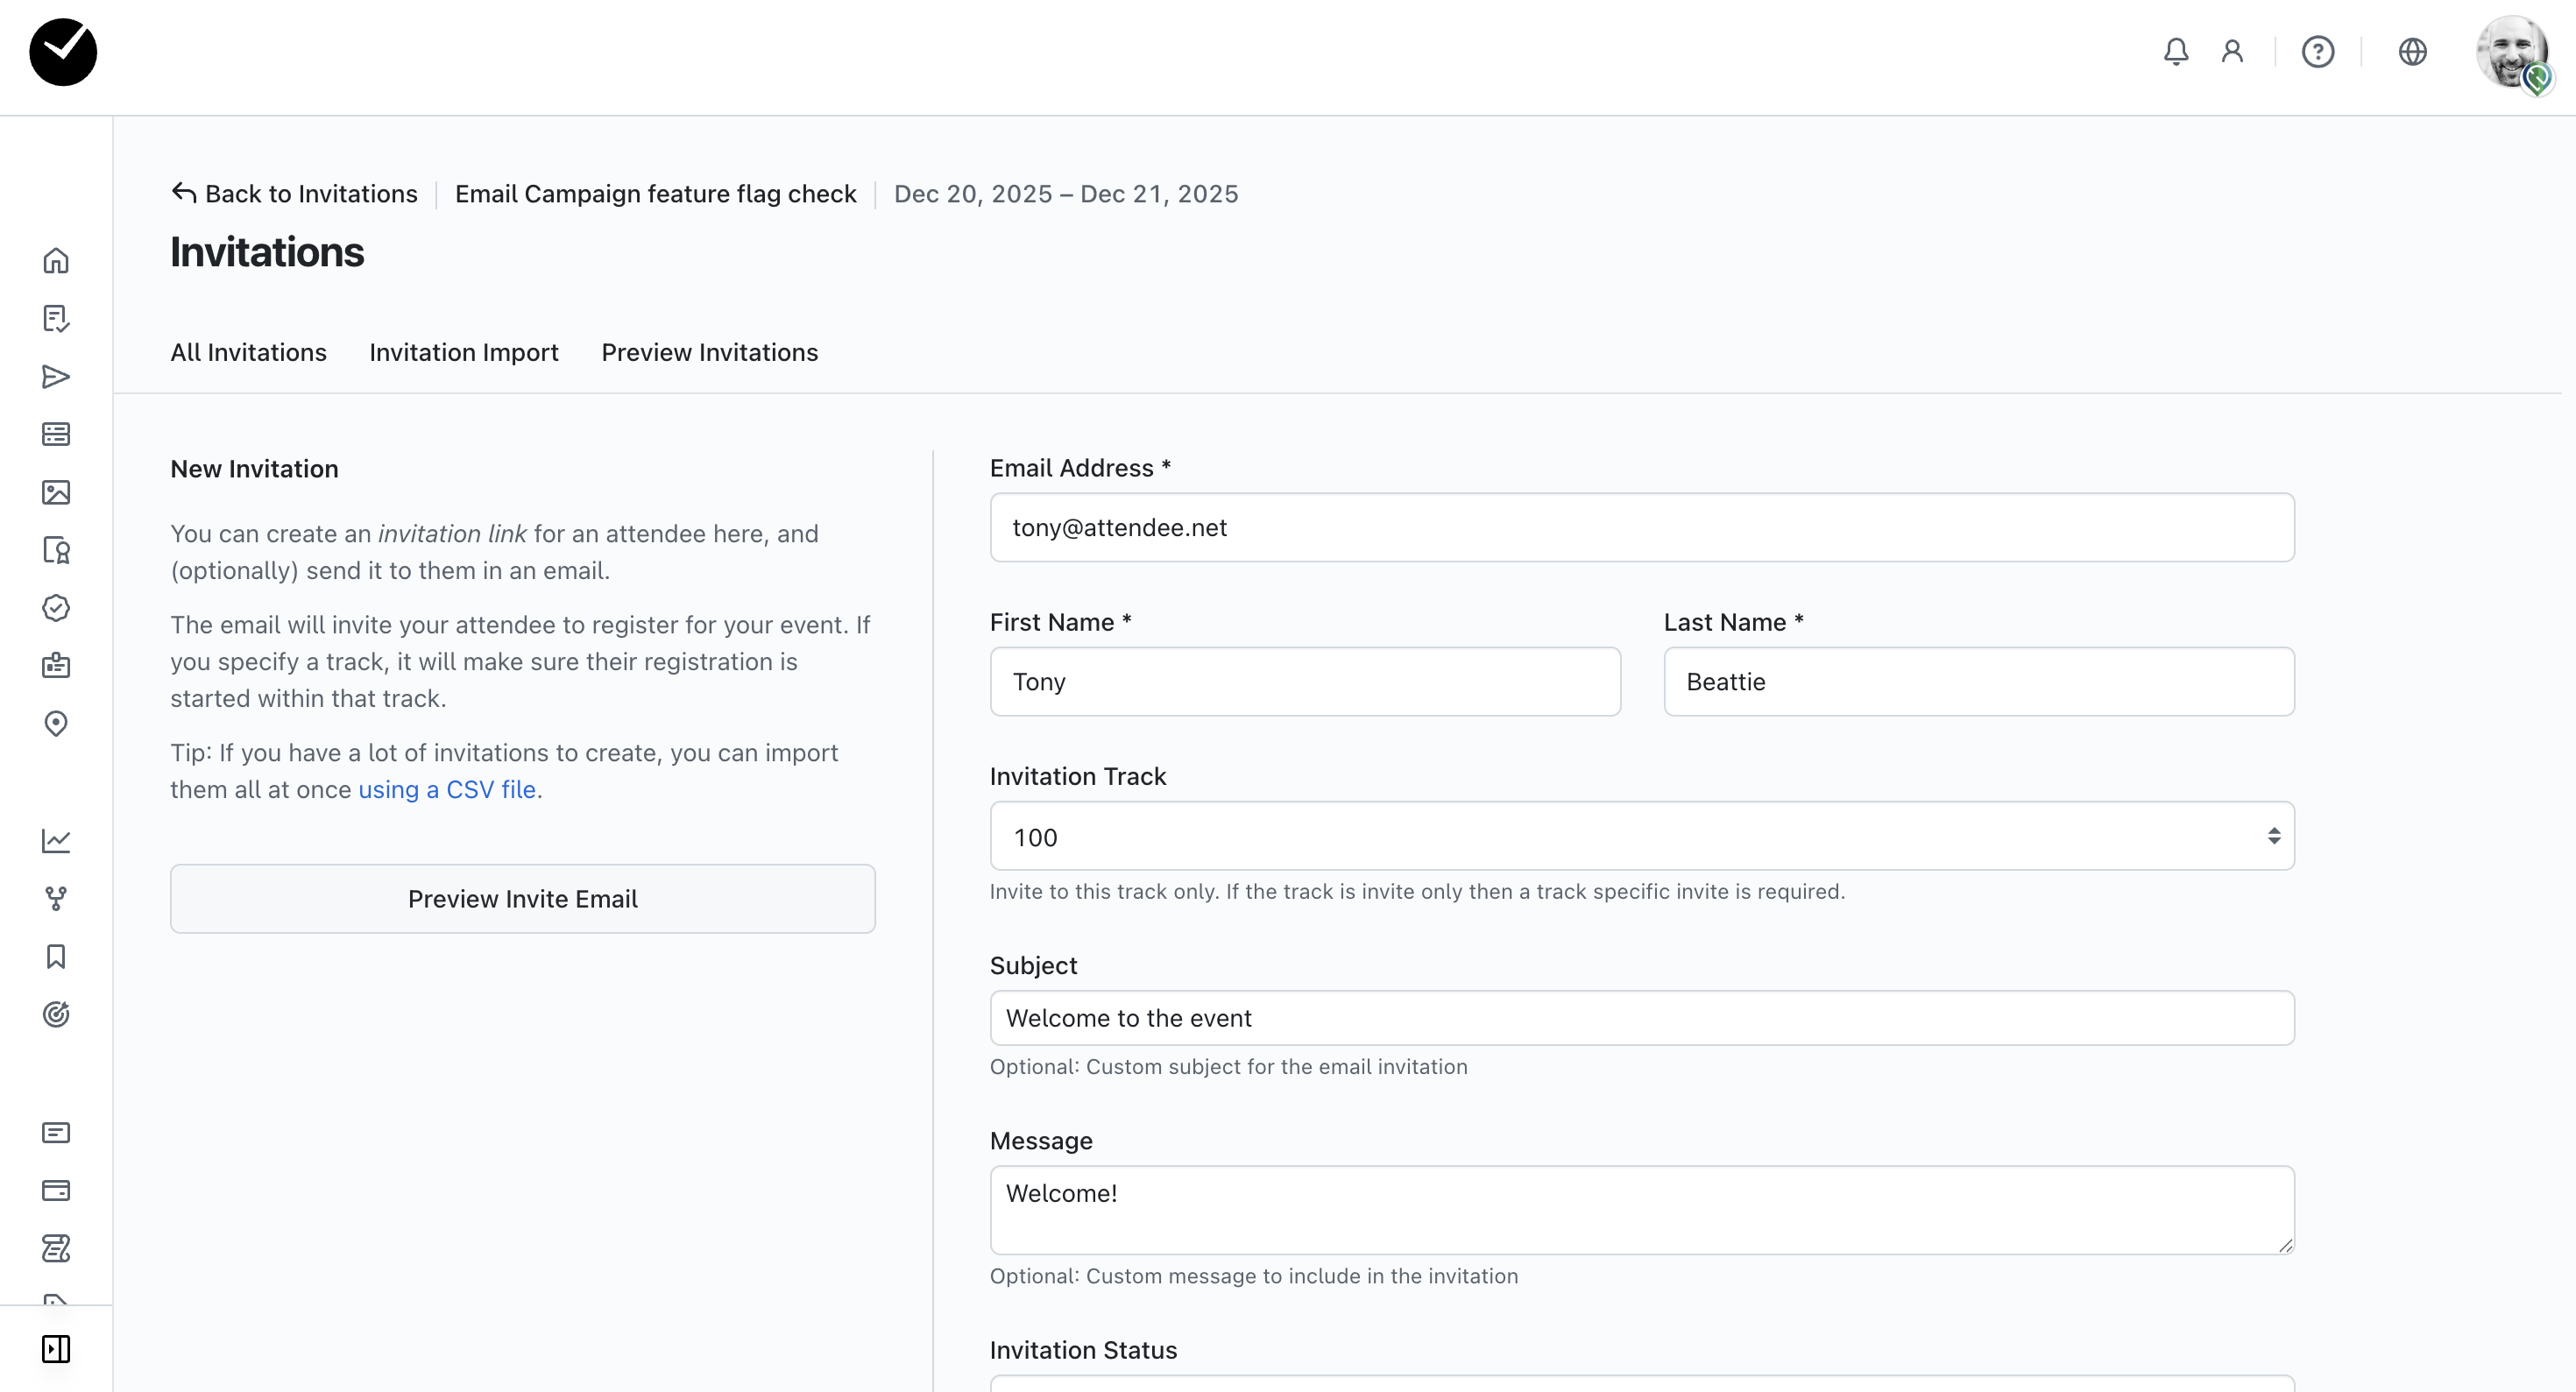The image size is (2576, 1392).
Task: Open the Preview Invitations tab
Action: [x=709, y=352]
